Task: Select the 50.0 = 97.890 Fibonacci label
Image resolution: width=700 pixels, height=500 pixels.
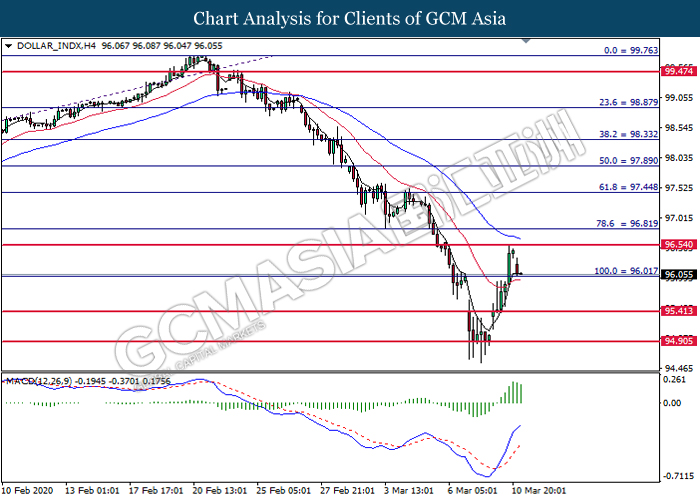Action: pyautogui.click(x=629, y=160)
